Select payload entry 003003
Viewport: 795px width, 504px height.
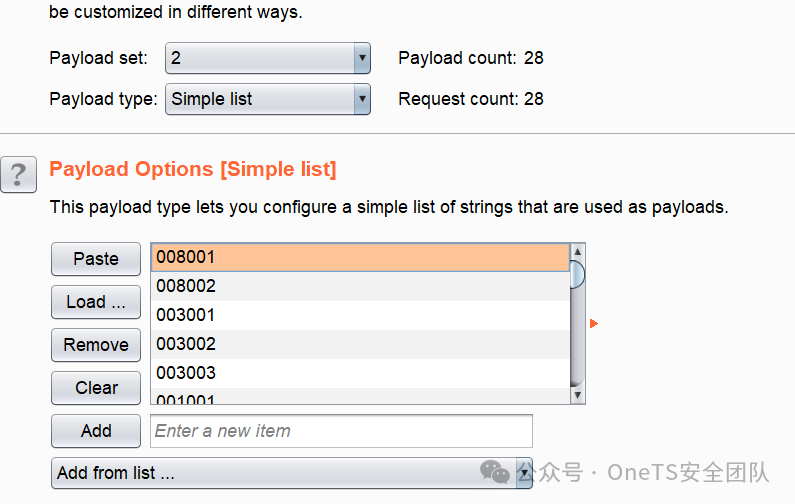point(360,373)
